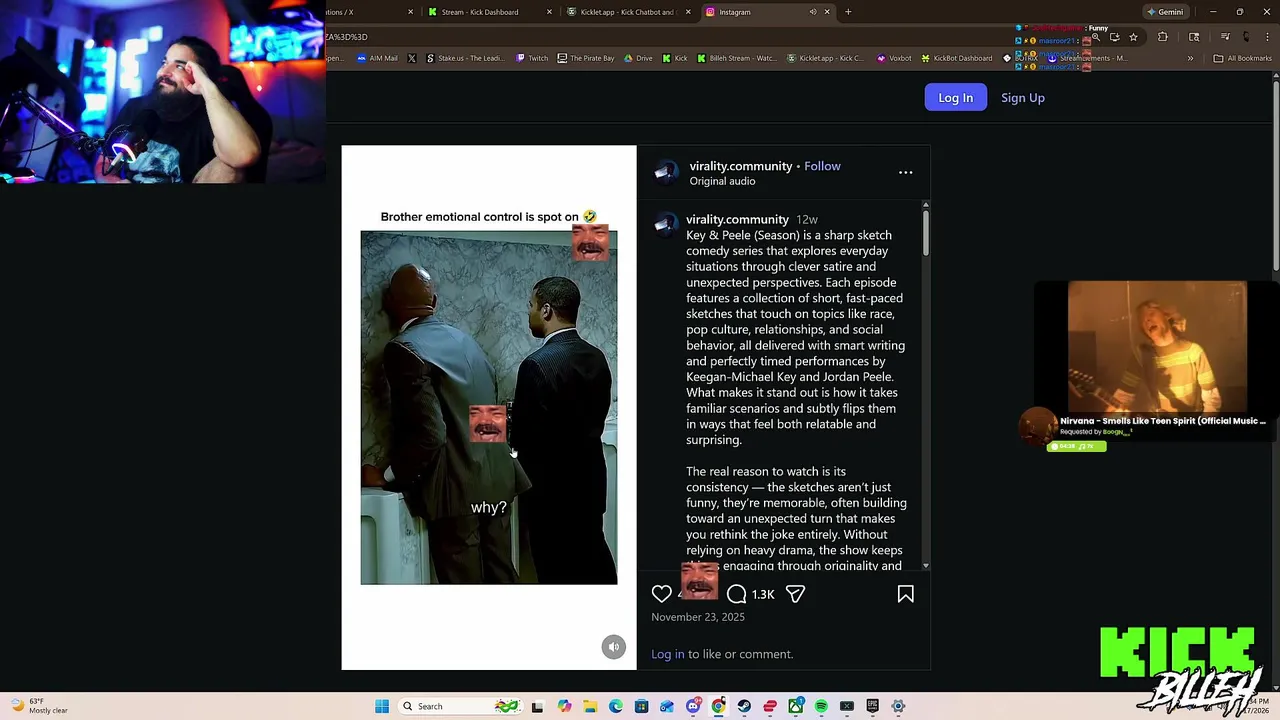The width and height of the screenshot is (1280, 720).
Task: Bookmark this page with the star icon
Action: pyautogui.click(x=1133, y=37)
